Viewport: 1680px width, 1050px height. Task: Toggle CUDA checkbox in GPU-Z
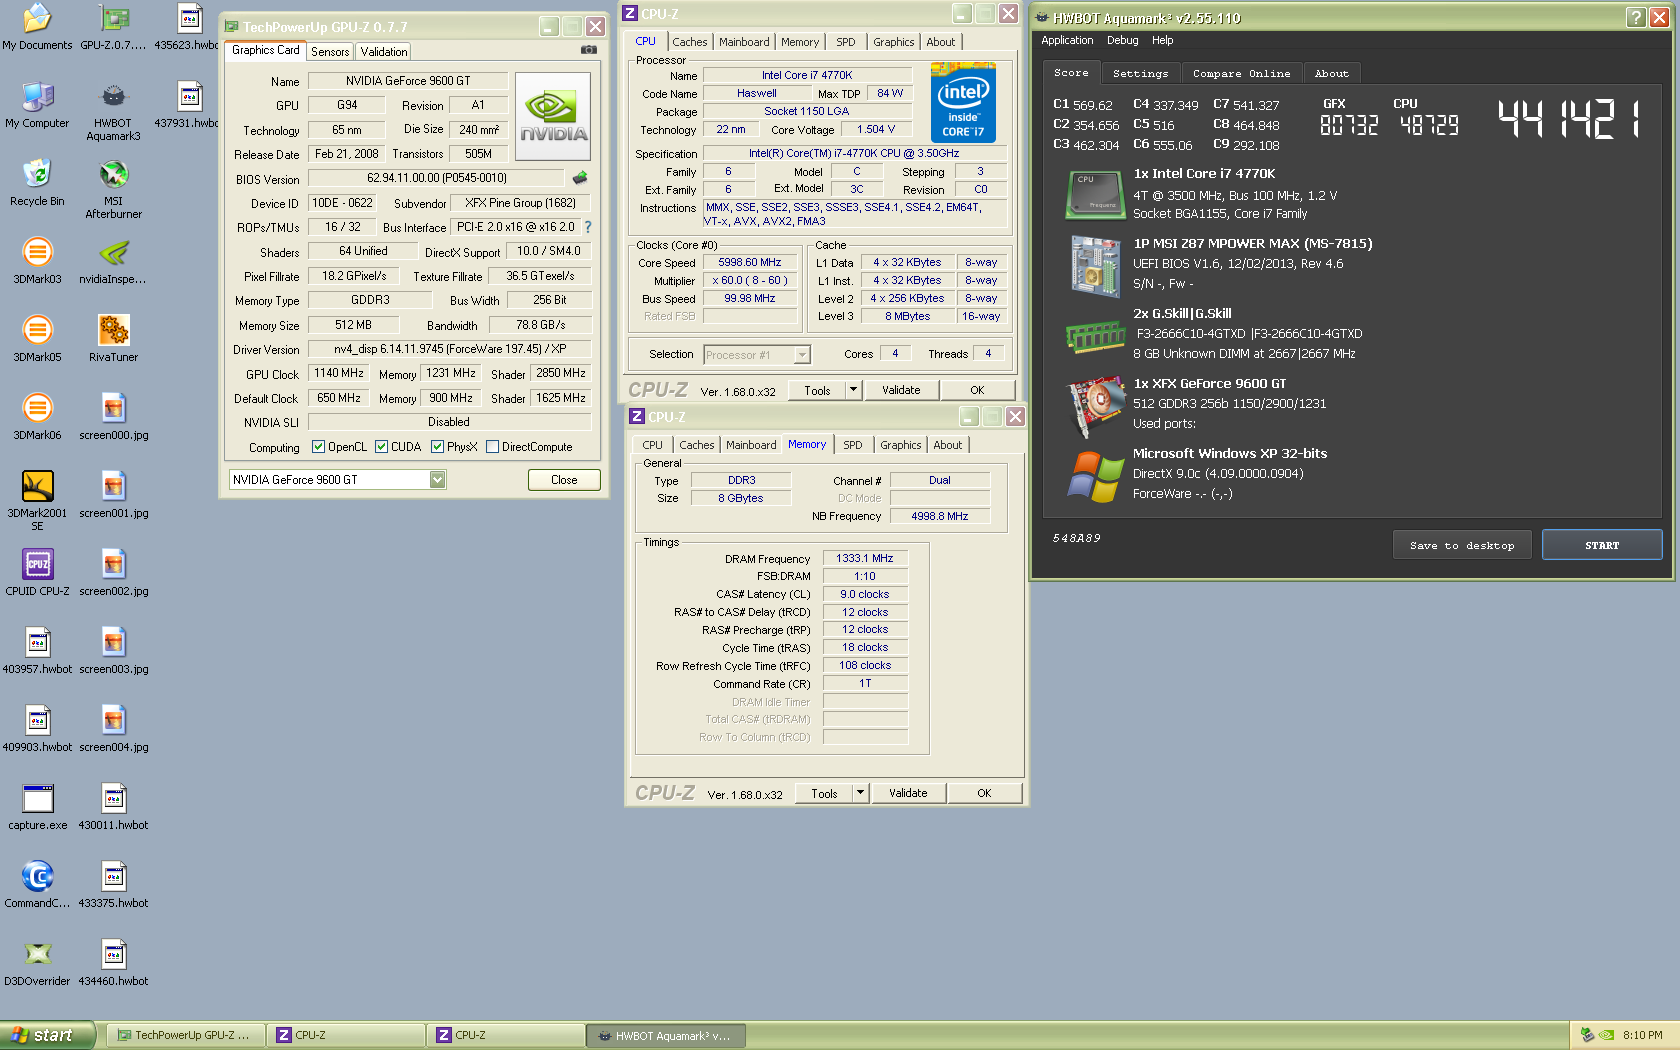381,447
